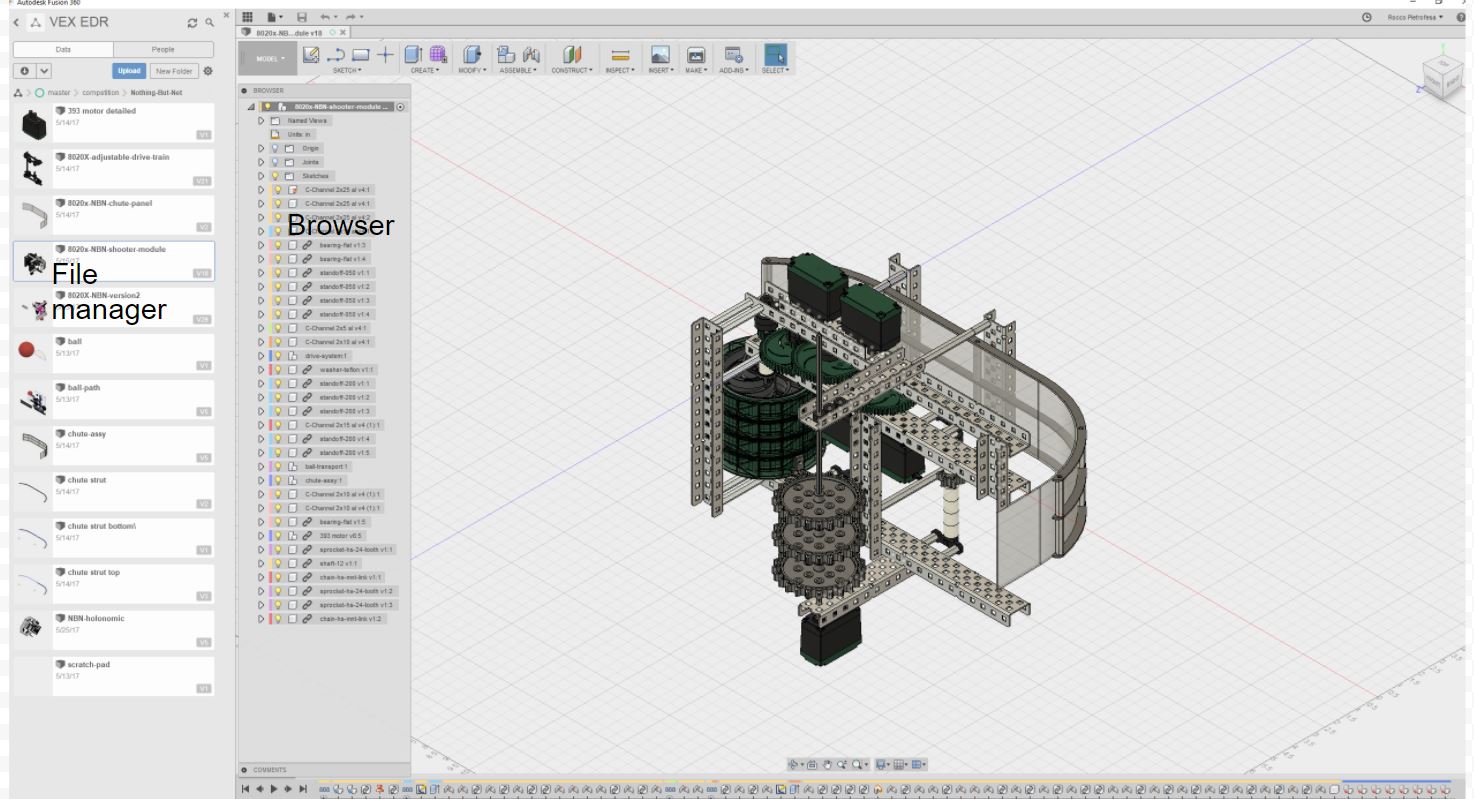Activate the Select tool icon

[x=775, y=55]
